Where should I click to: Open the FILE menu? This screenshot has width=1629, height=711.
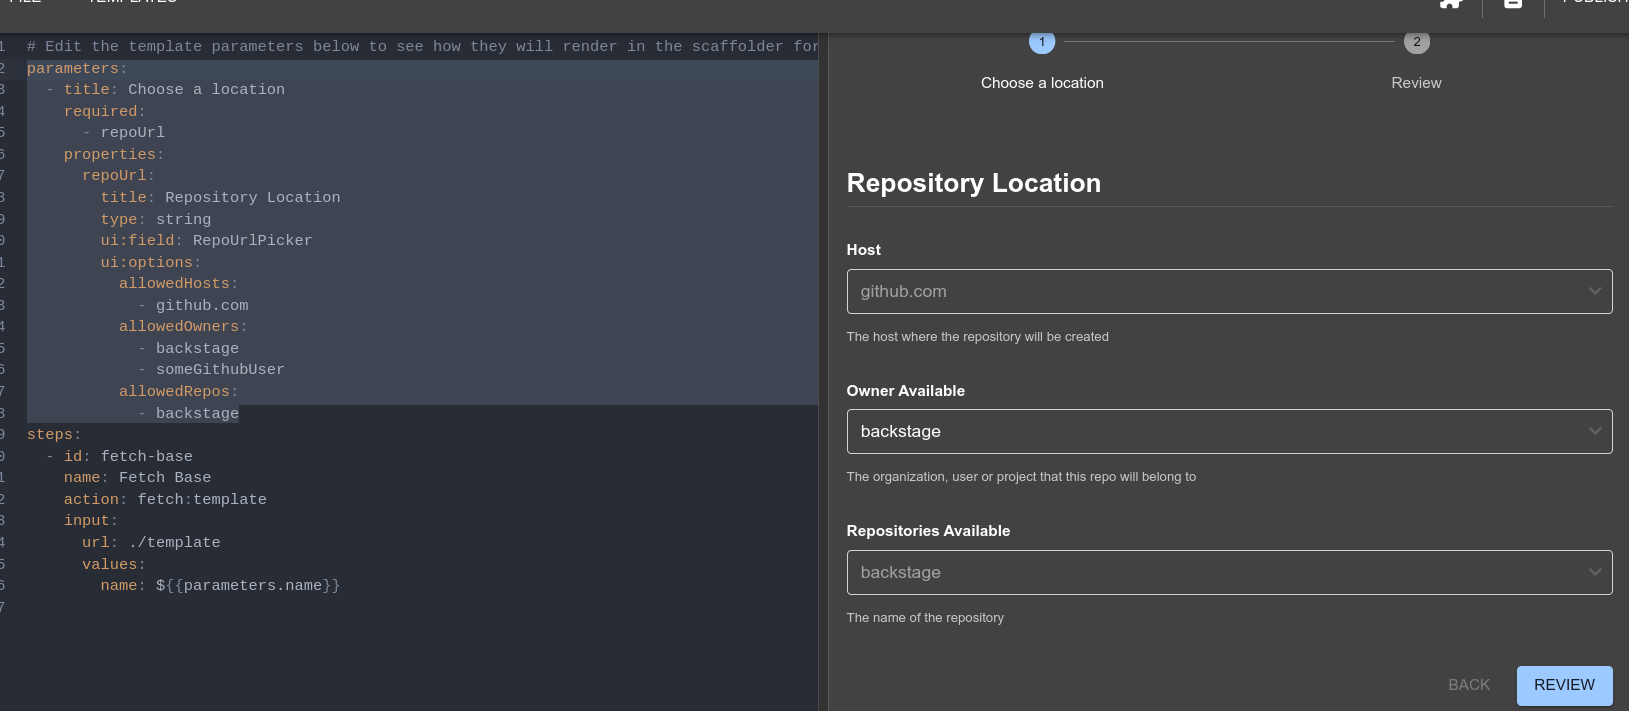(25, 2)
